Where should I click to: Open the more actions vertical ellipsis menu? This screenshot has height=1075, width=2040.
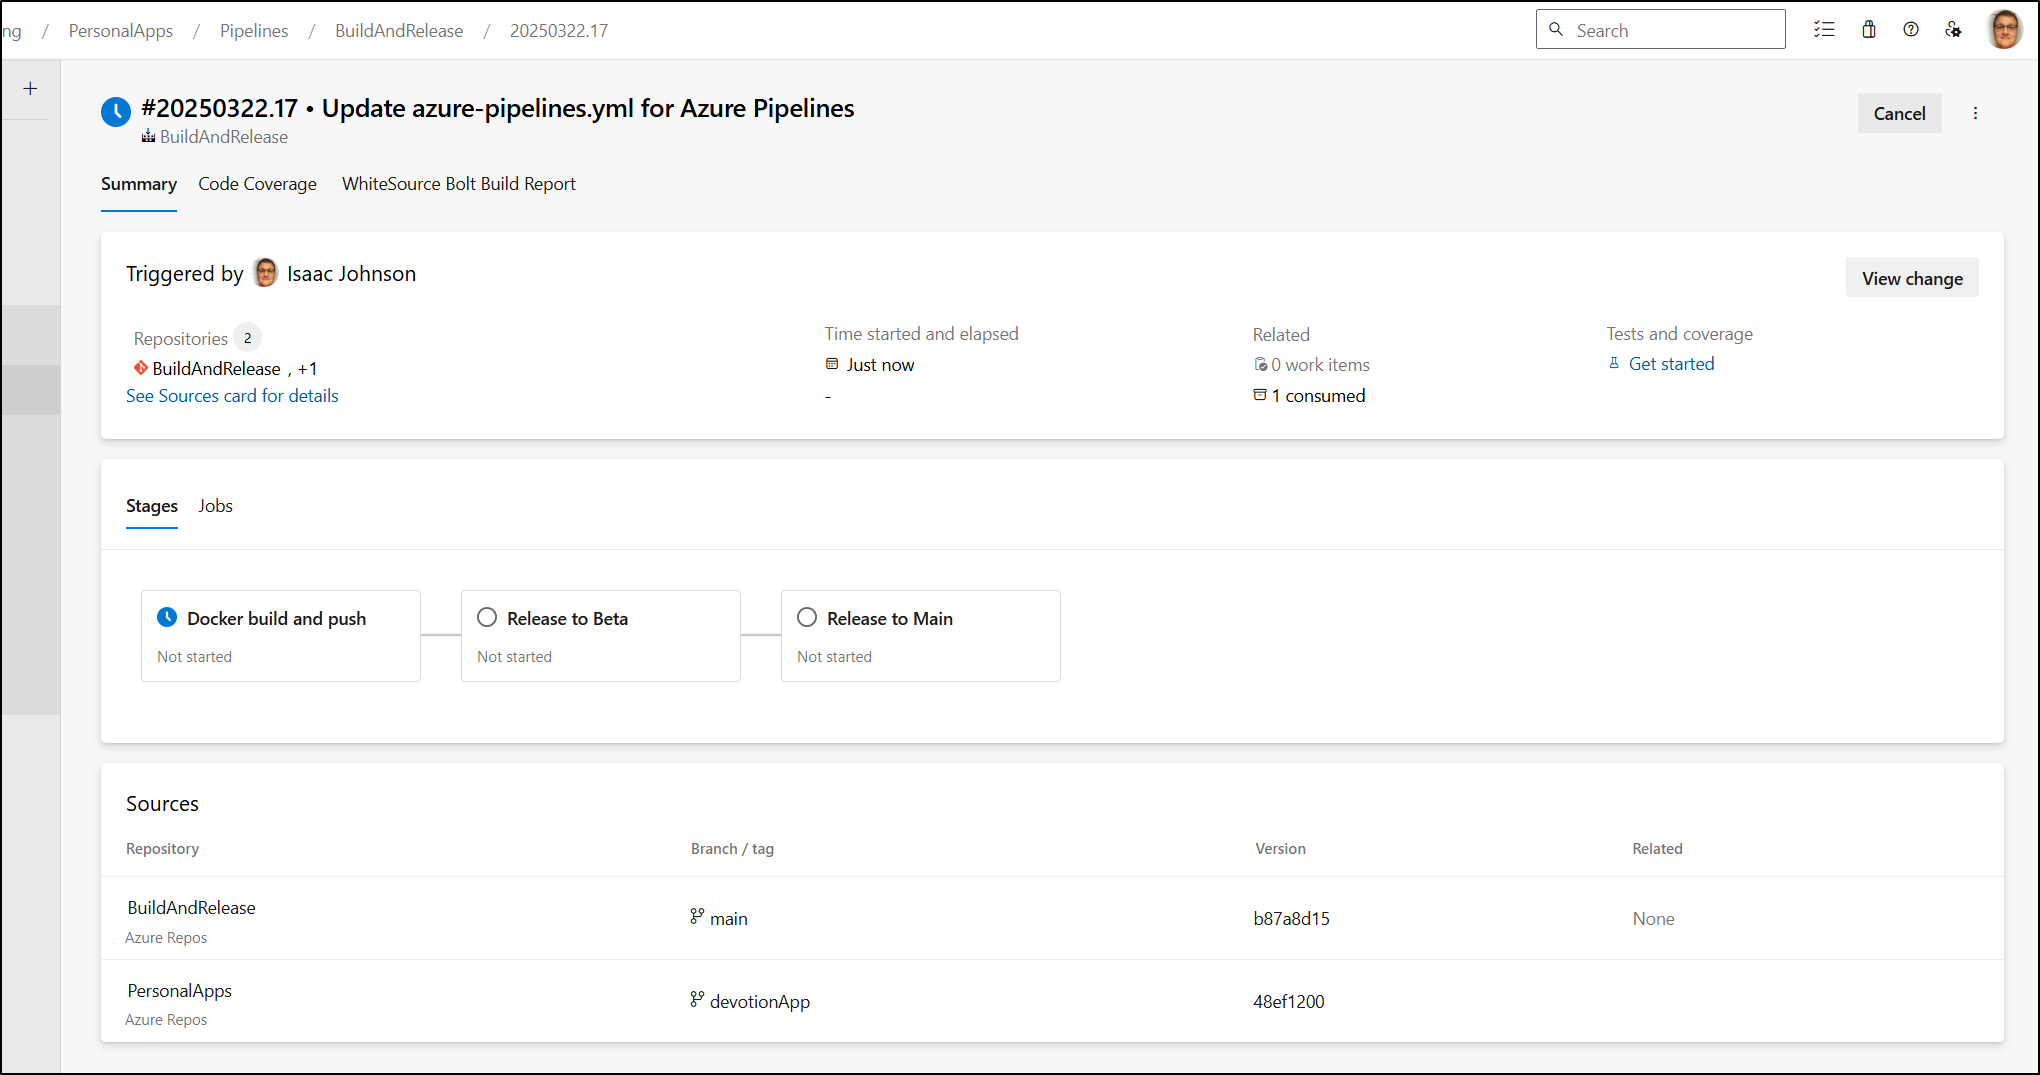(1975, 113)
